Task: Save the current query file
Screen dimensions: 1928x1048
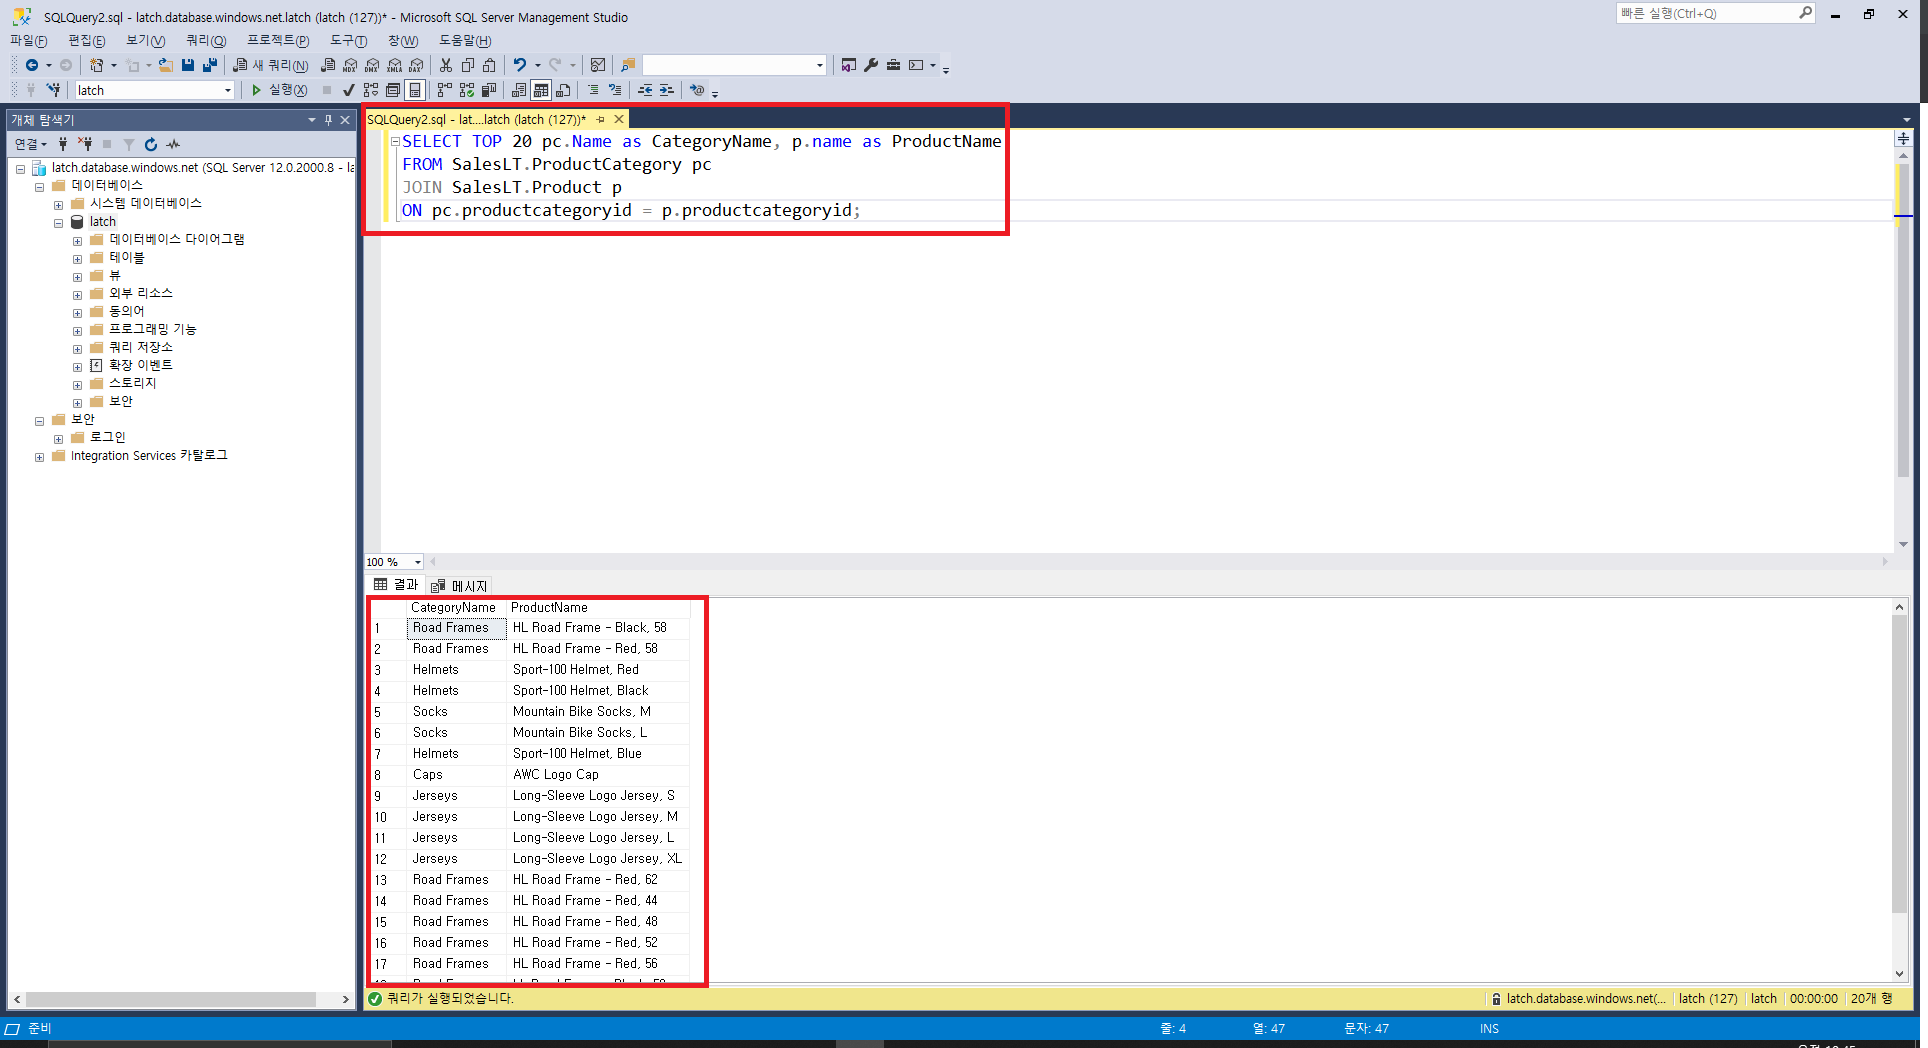Action: pyautogui.click(x=188, y=65)
